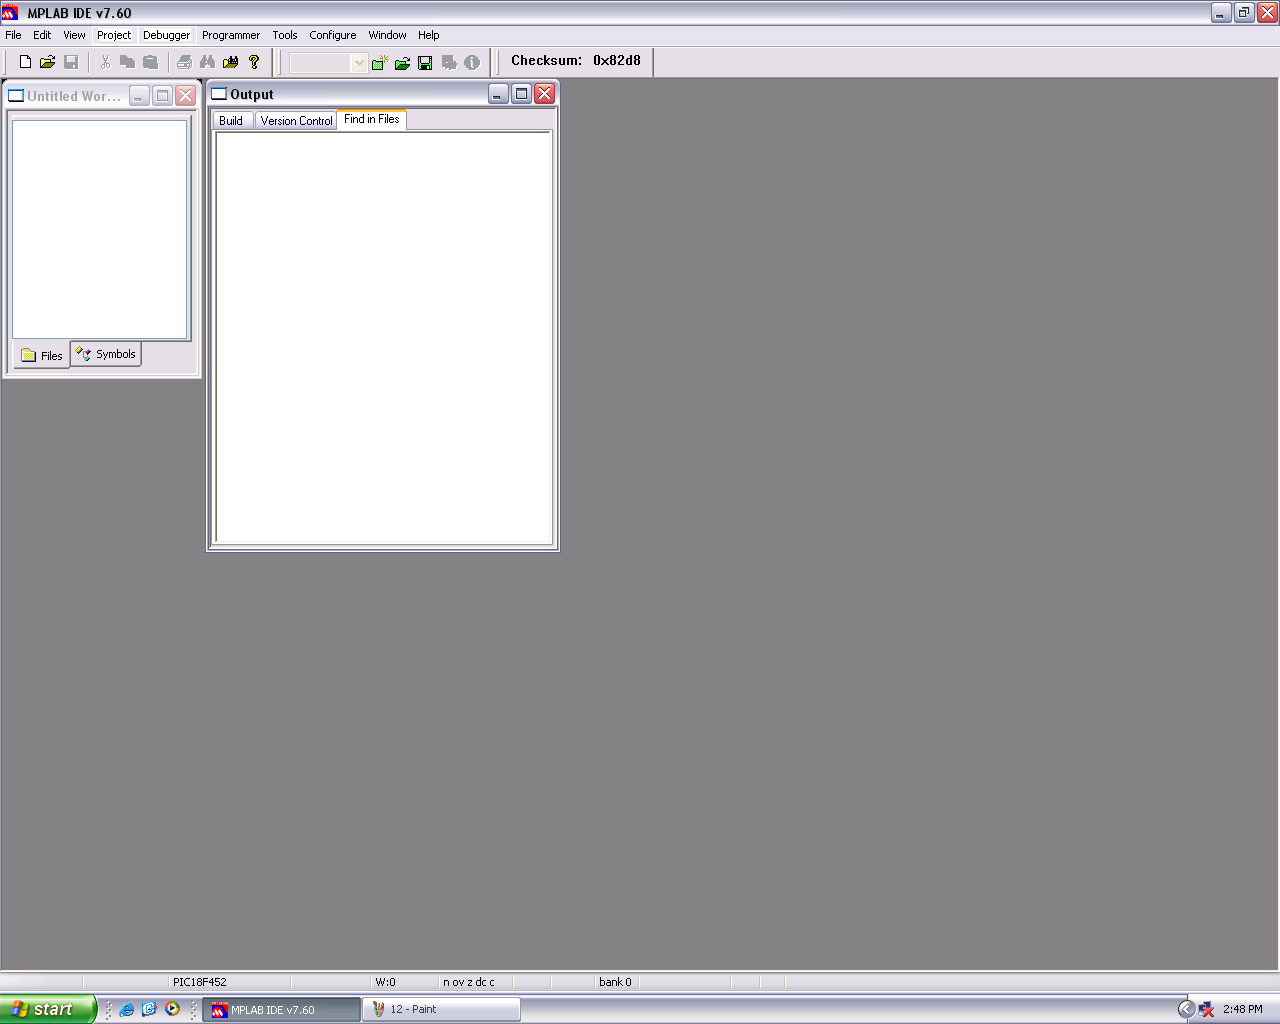Open the Configure menu

tap(332, 35)
